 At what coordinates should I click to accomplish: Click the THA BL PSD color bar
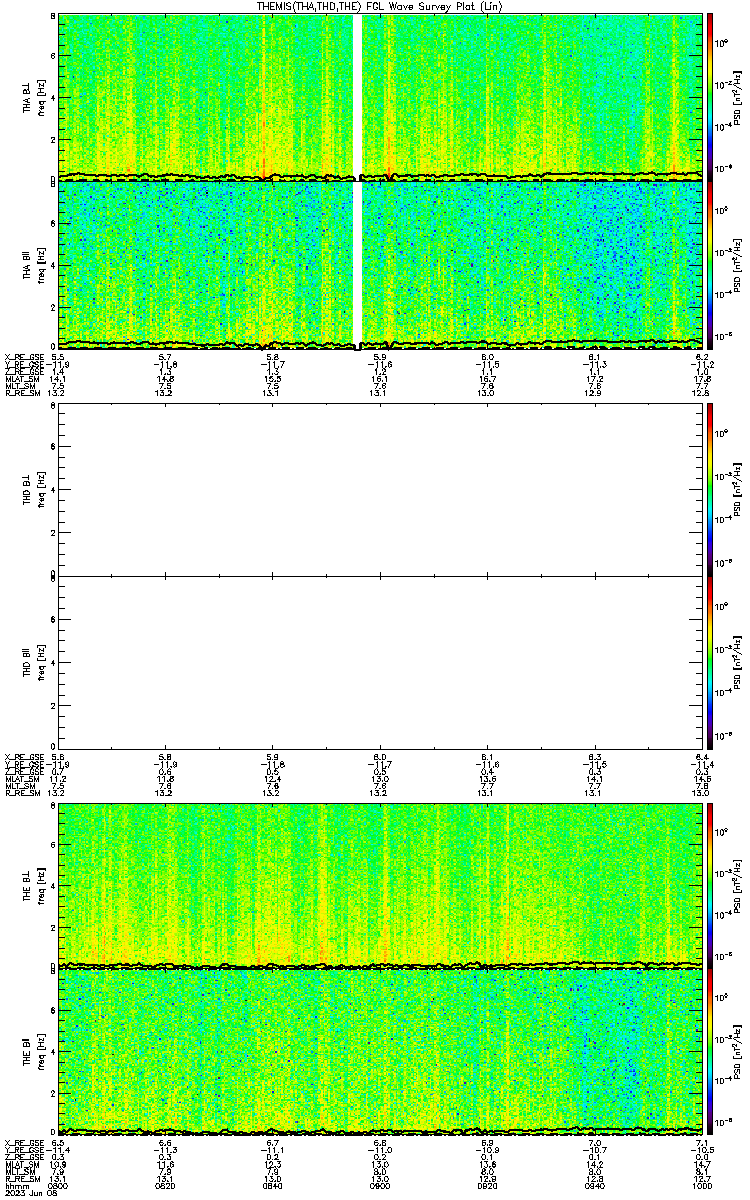tap(711, 97)
